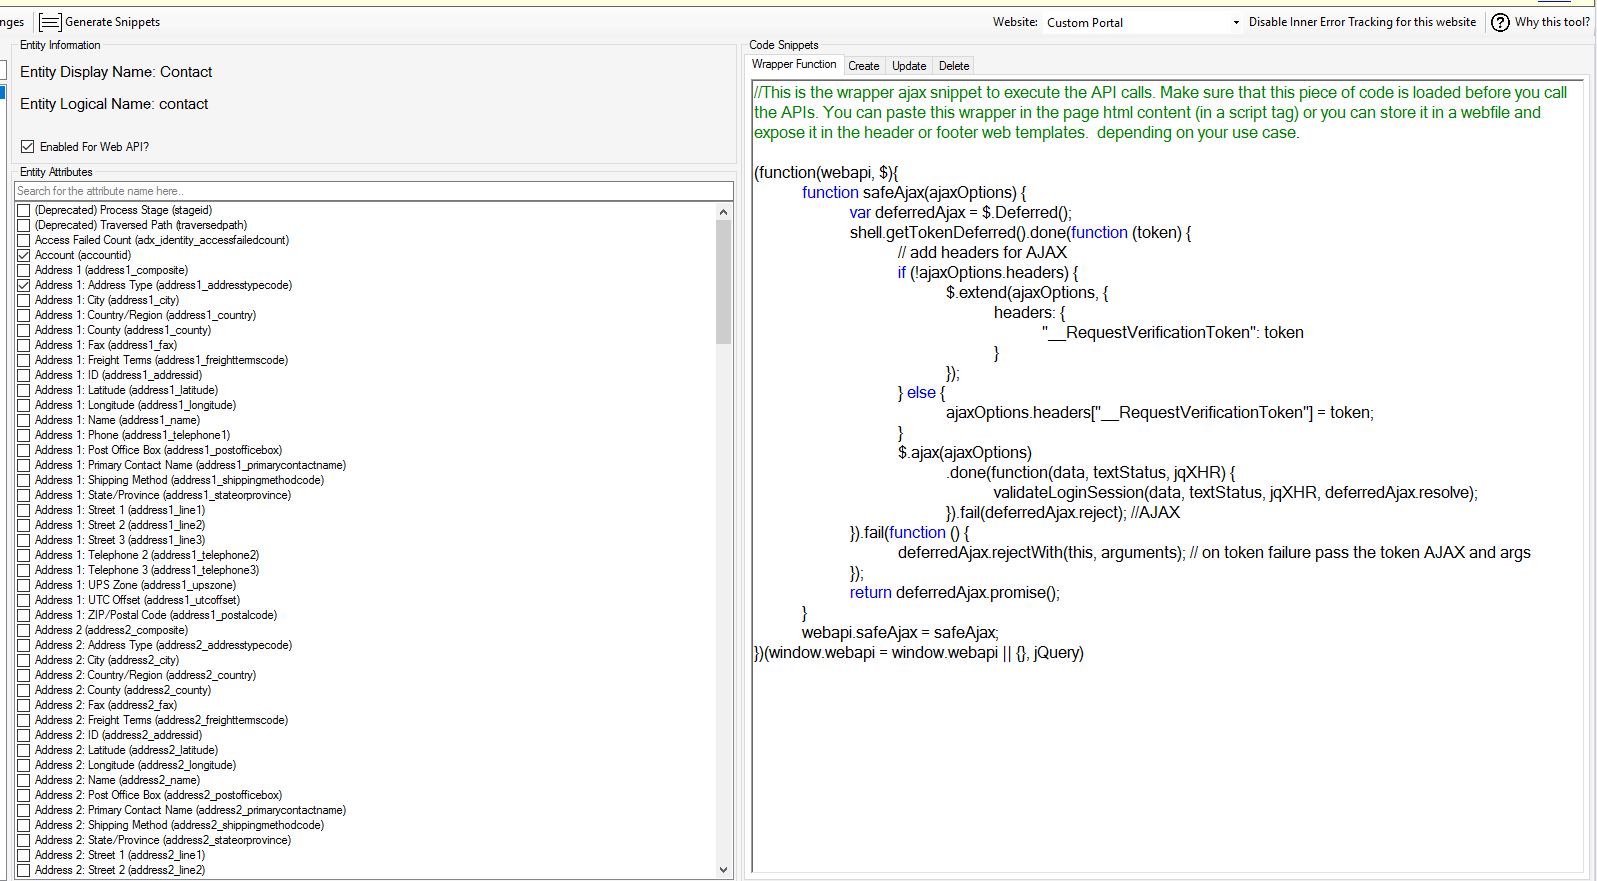1597x881 pixels.
Task: Open the Website dropdown showing Custom Portal
Action: (1142, 22)
